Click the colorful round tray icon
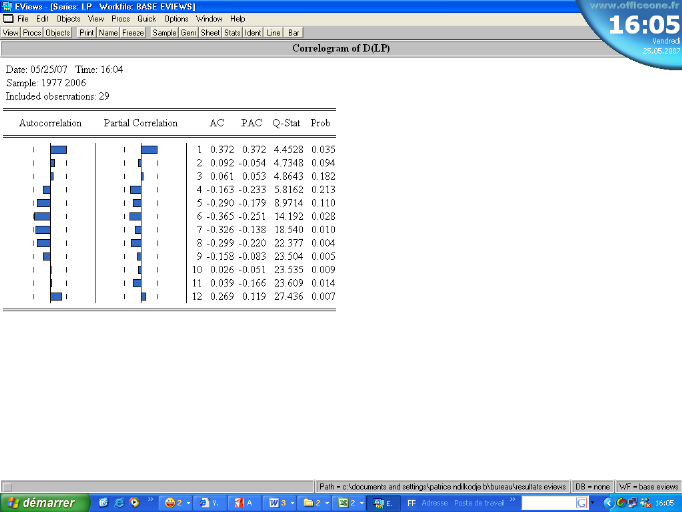The height and width of the screenshot is (512, 682). 621,503
